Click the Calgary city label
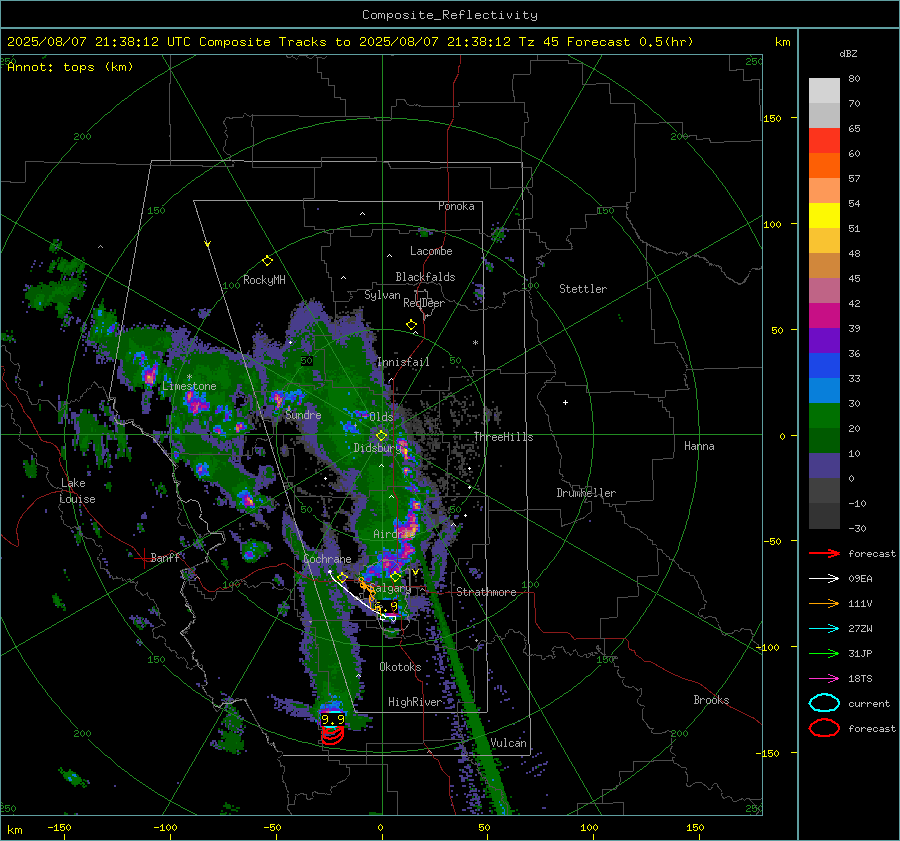Image resolution: width=900 pixels, height=841 pixels. tap(390, 588)
